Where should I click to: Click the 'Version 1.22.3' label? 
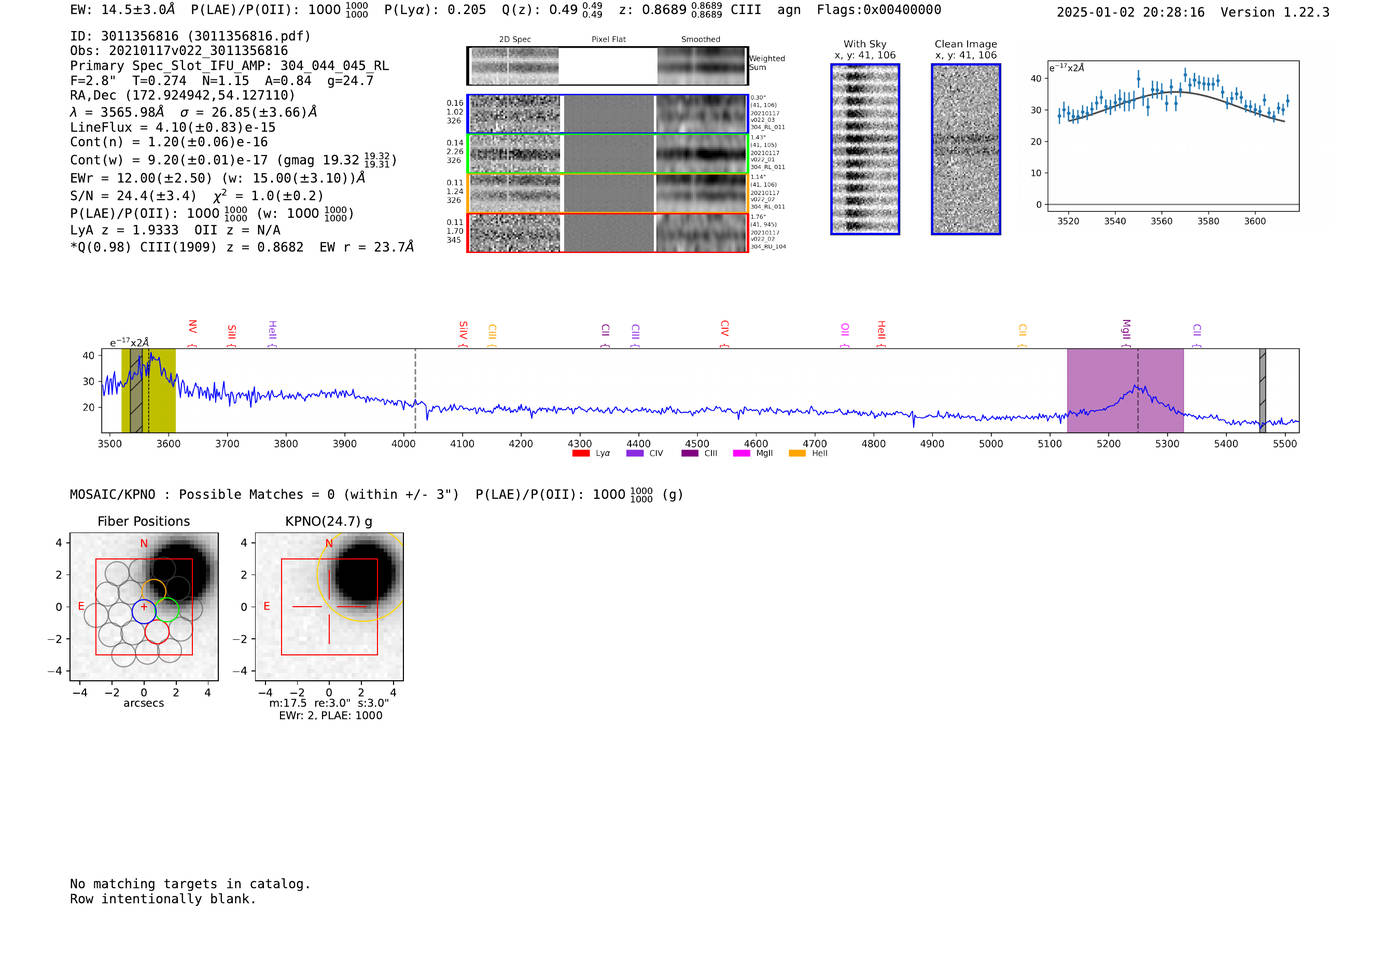pyautogui.click(x=1275, y=12)
